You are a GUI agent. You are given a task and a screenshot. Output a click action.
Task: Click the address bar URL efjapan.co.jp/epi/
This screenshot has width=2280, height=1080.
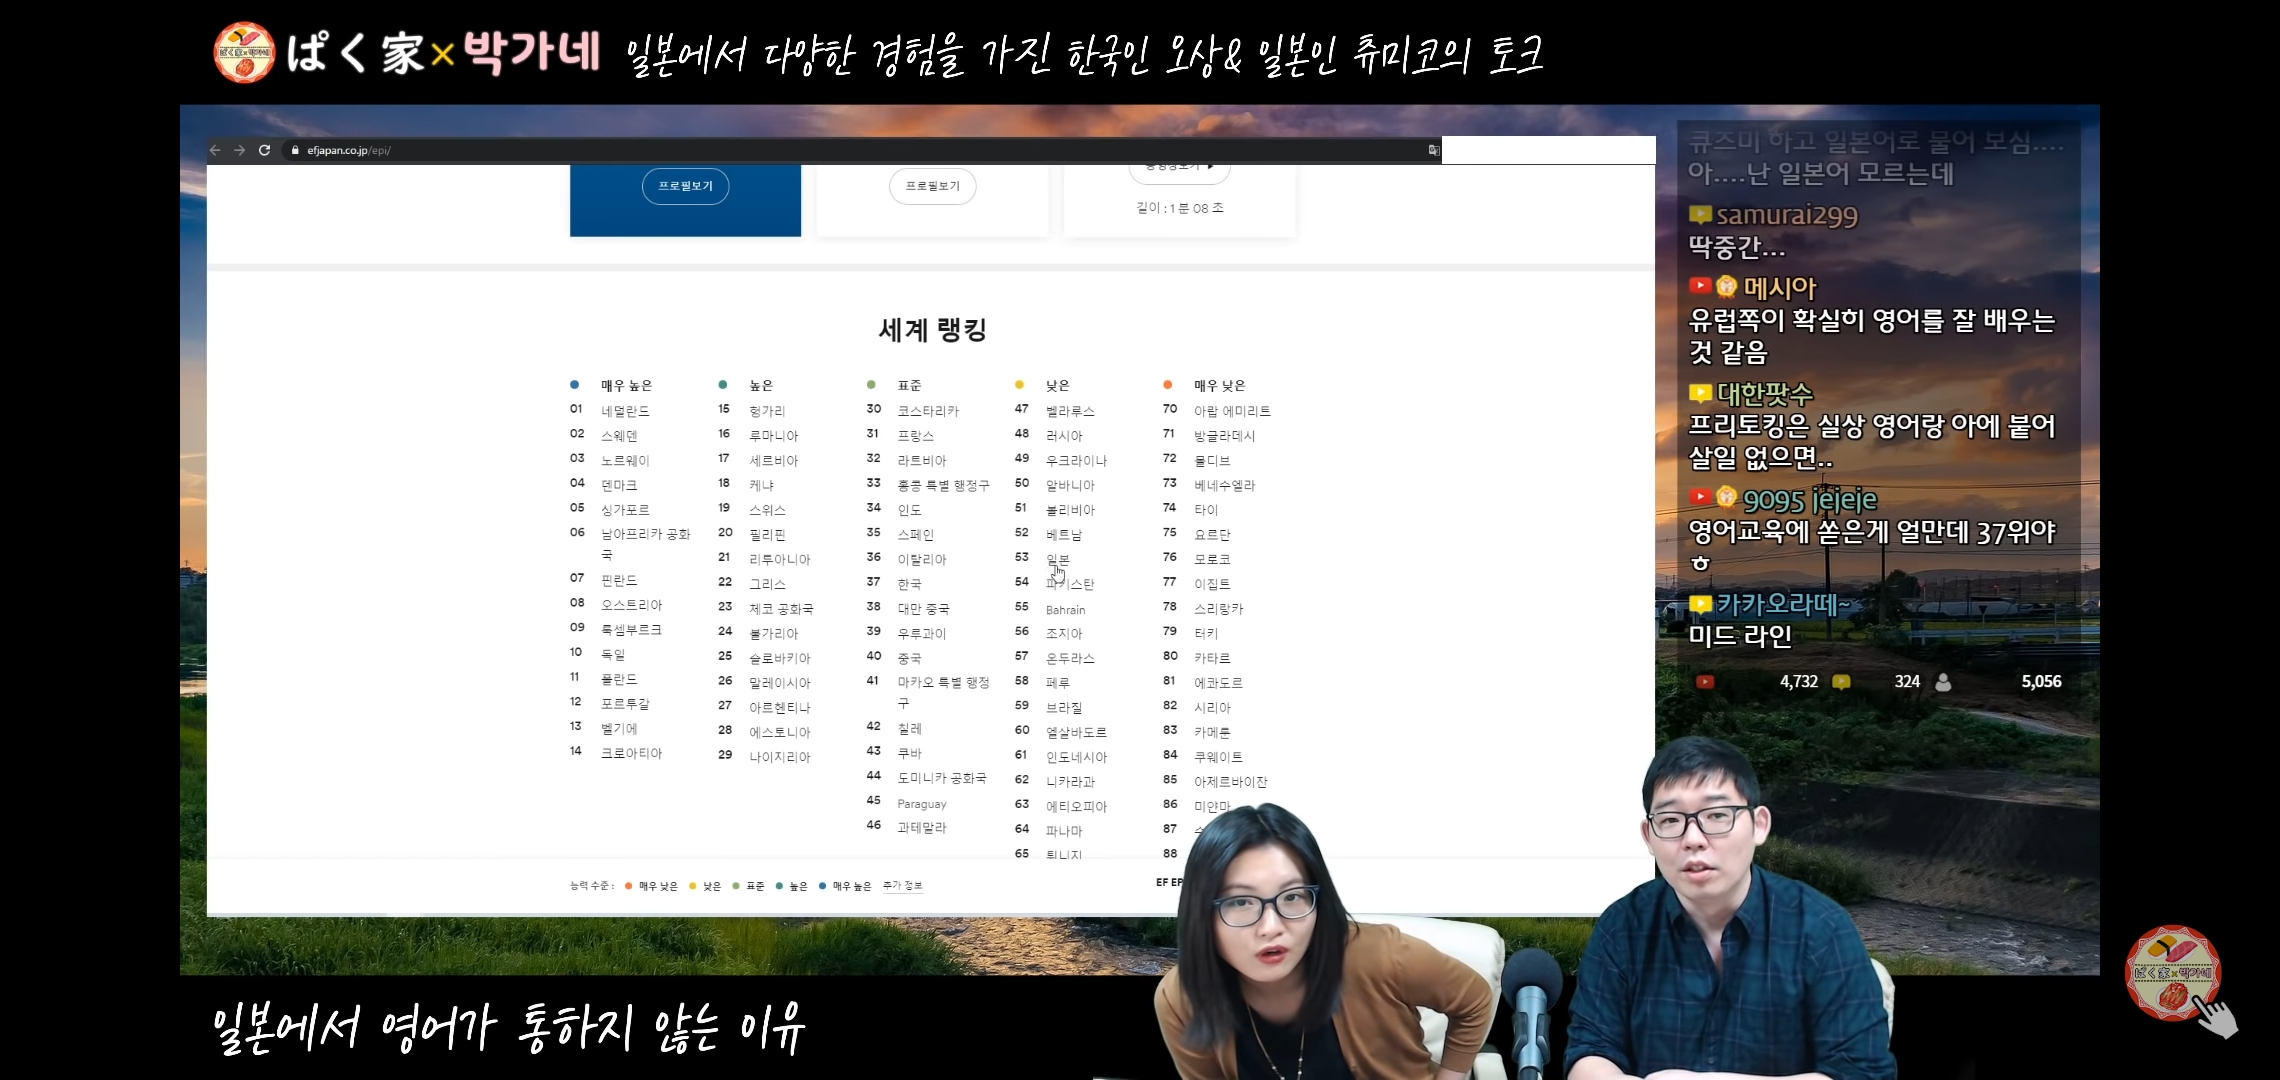(x=349, y=150)
